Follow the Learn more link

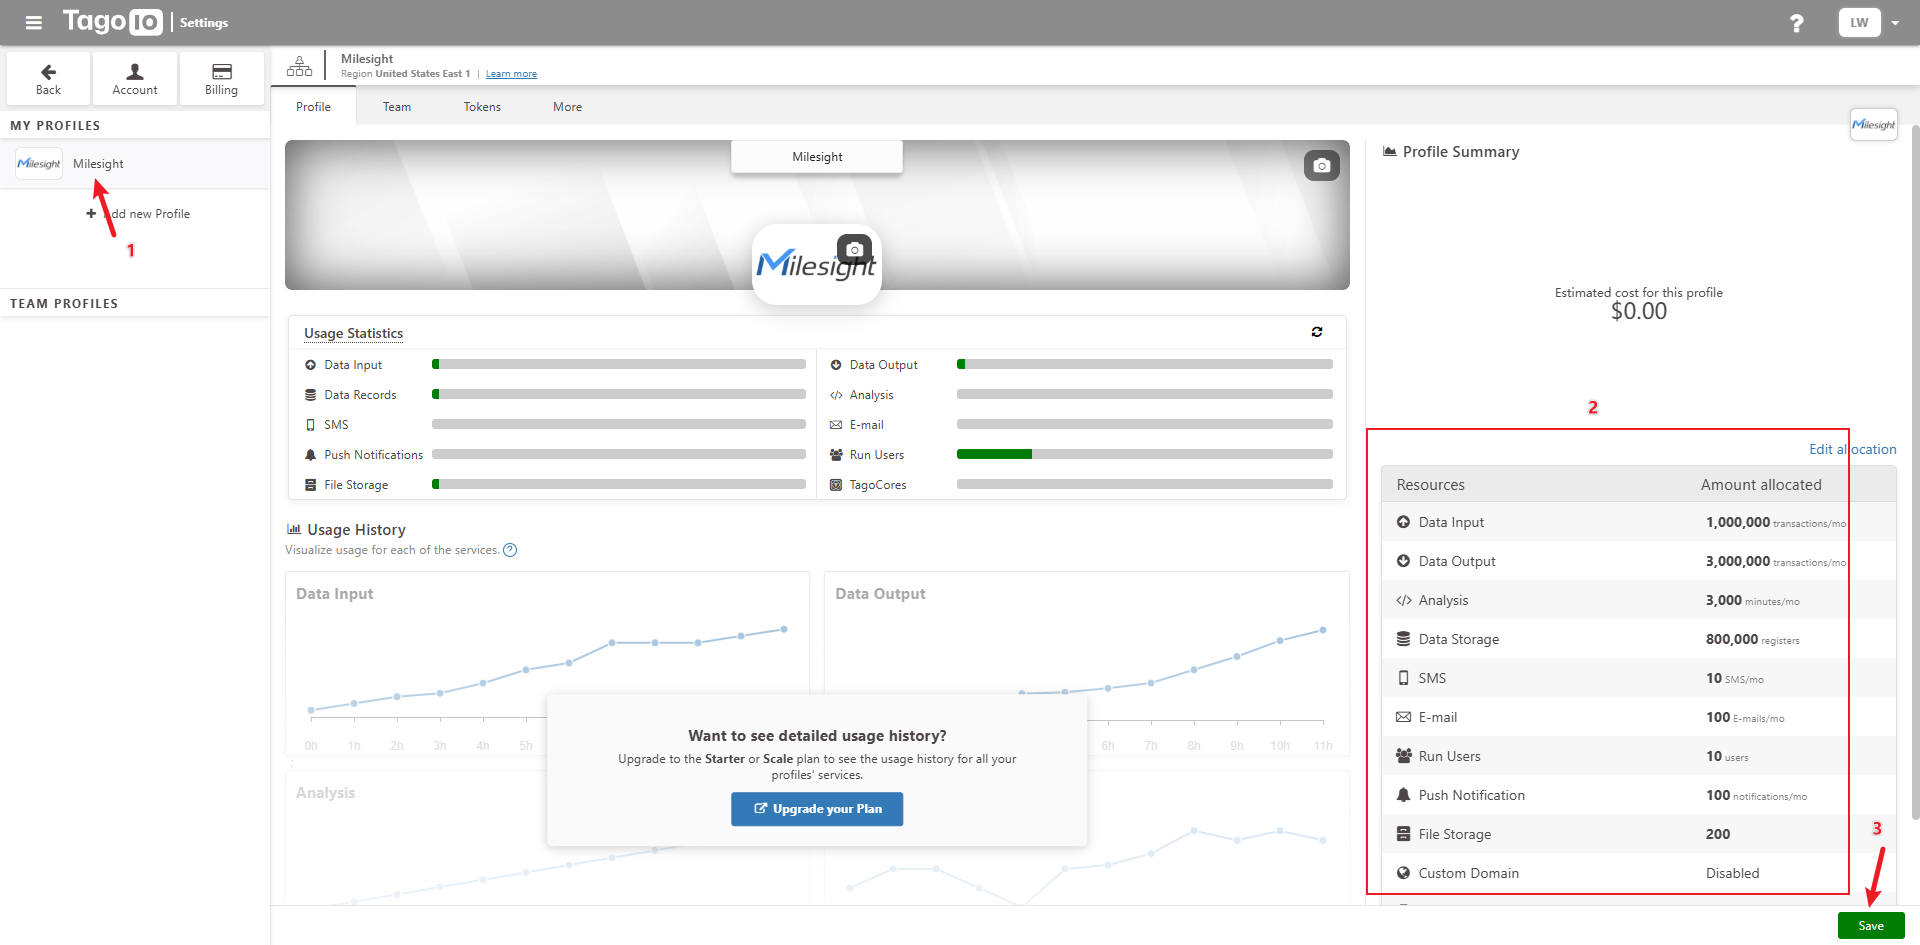click(x=511, y=74)
